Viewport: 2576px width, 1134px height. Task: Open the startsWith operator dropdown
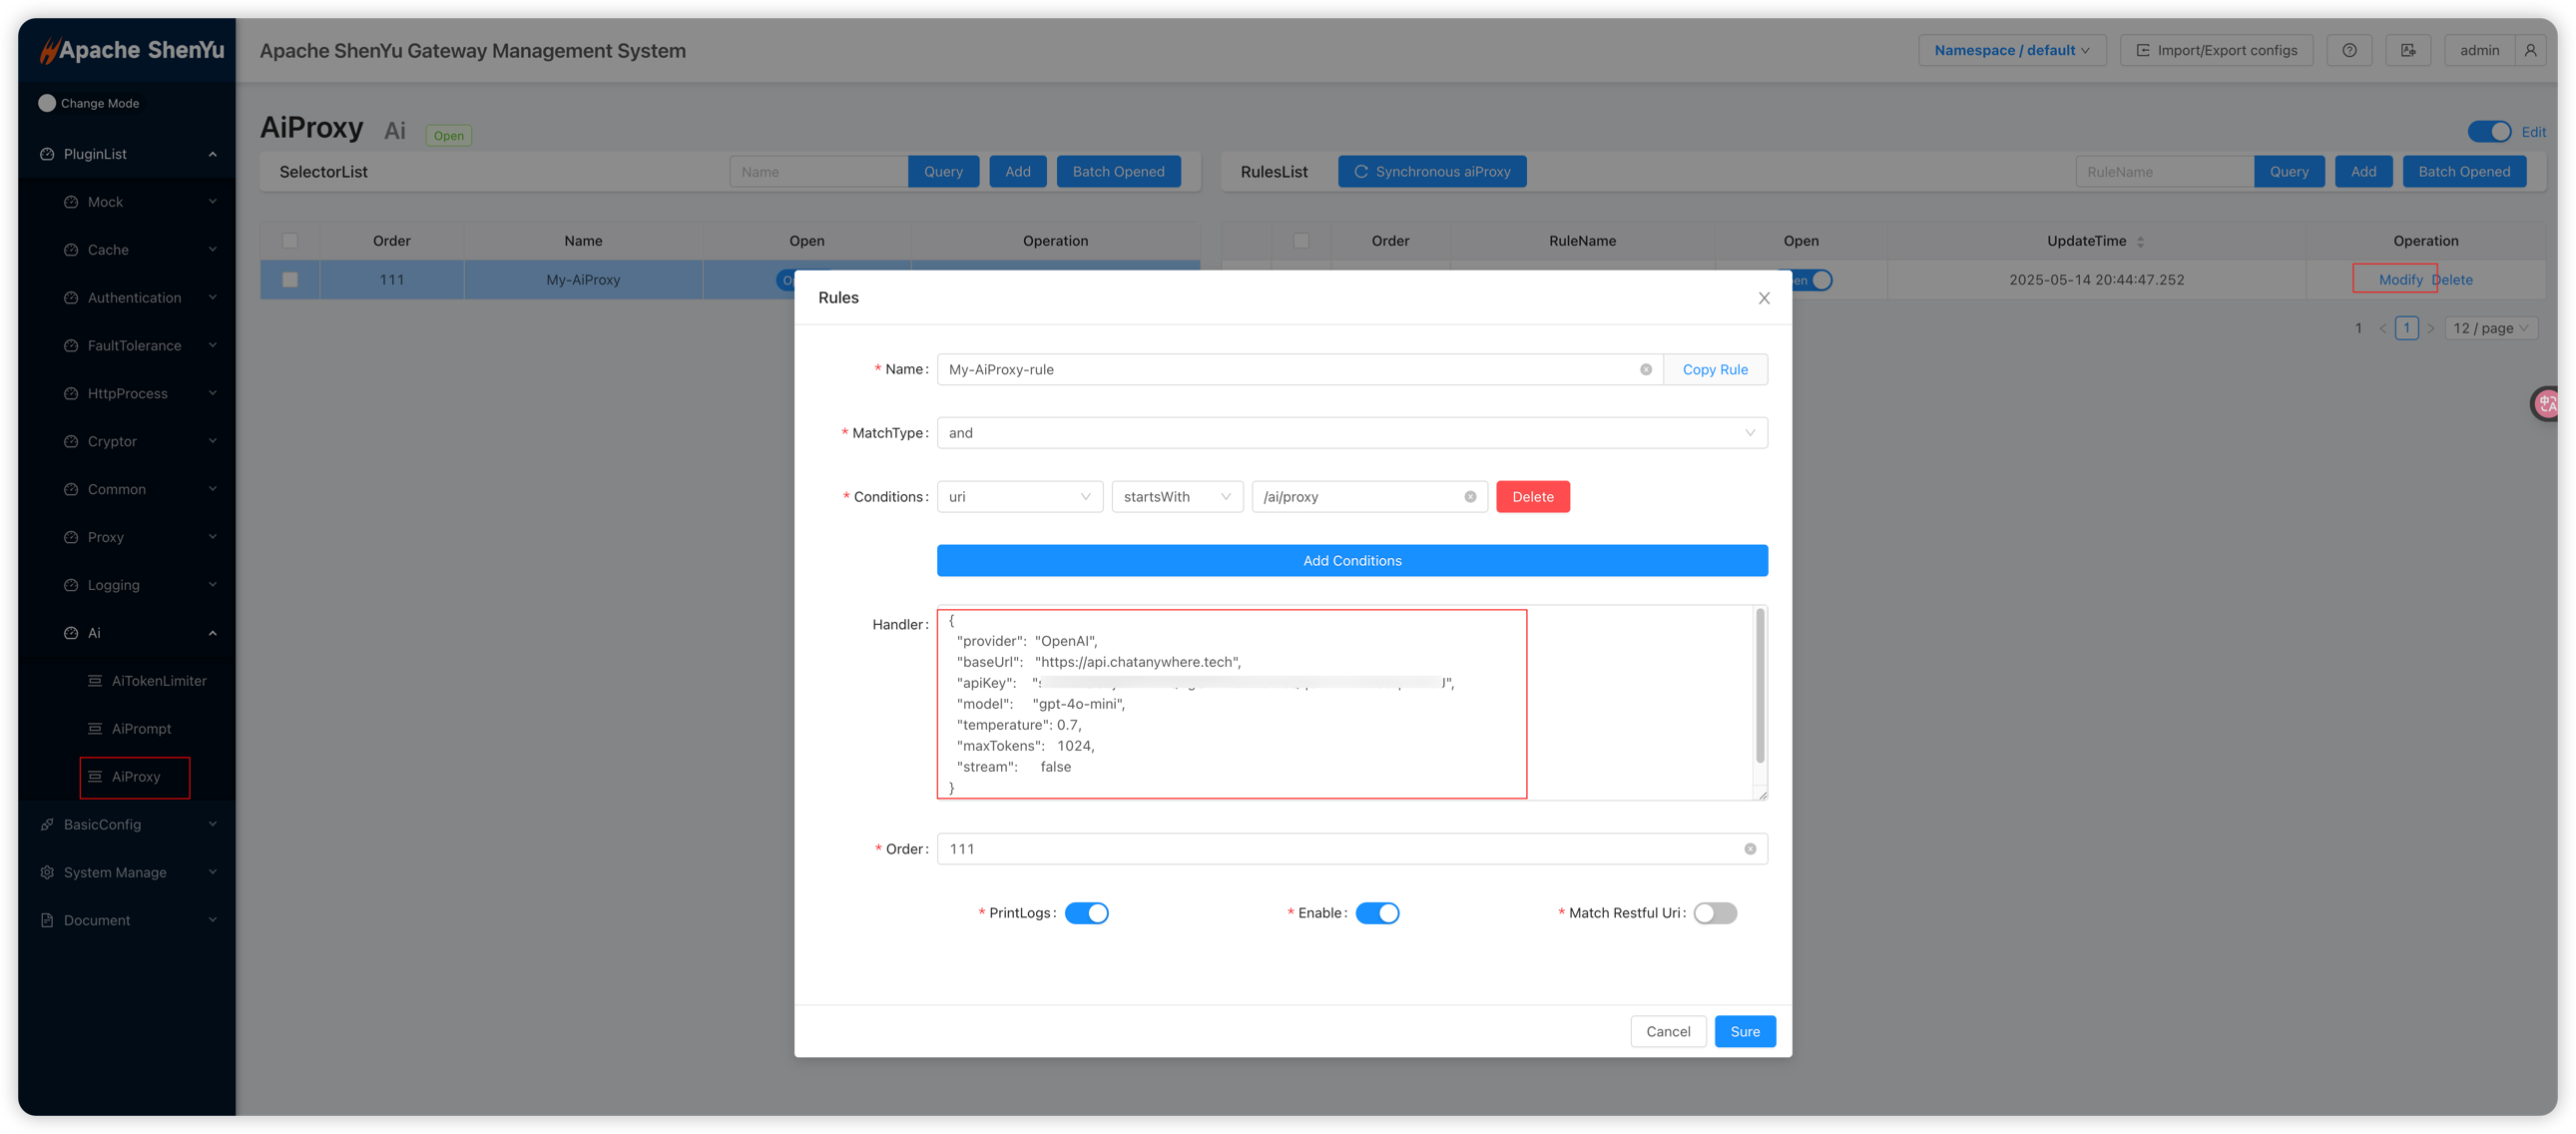click(1176, 497)
